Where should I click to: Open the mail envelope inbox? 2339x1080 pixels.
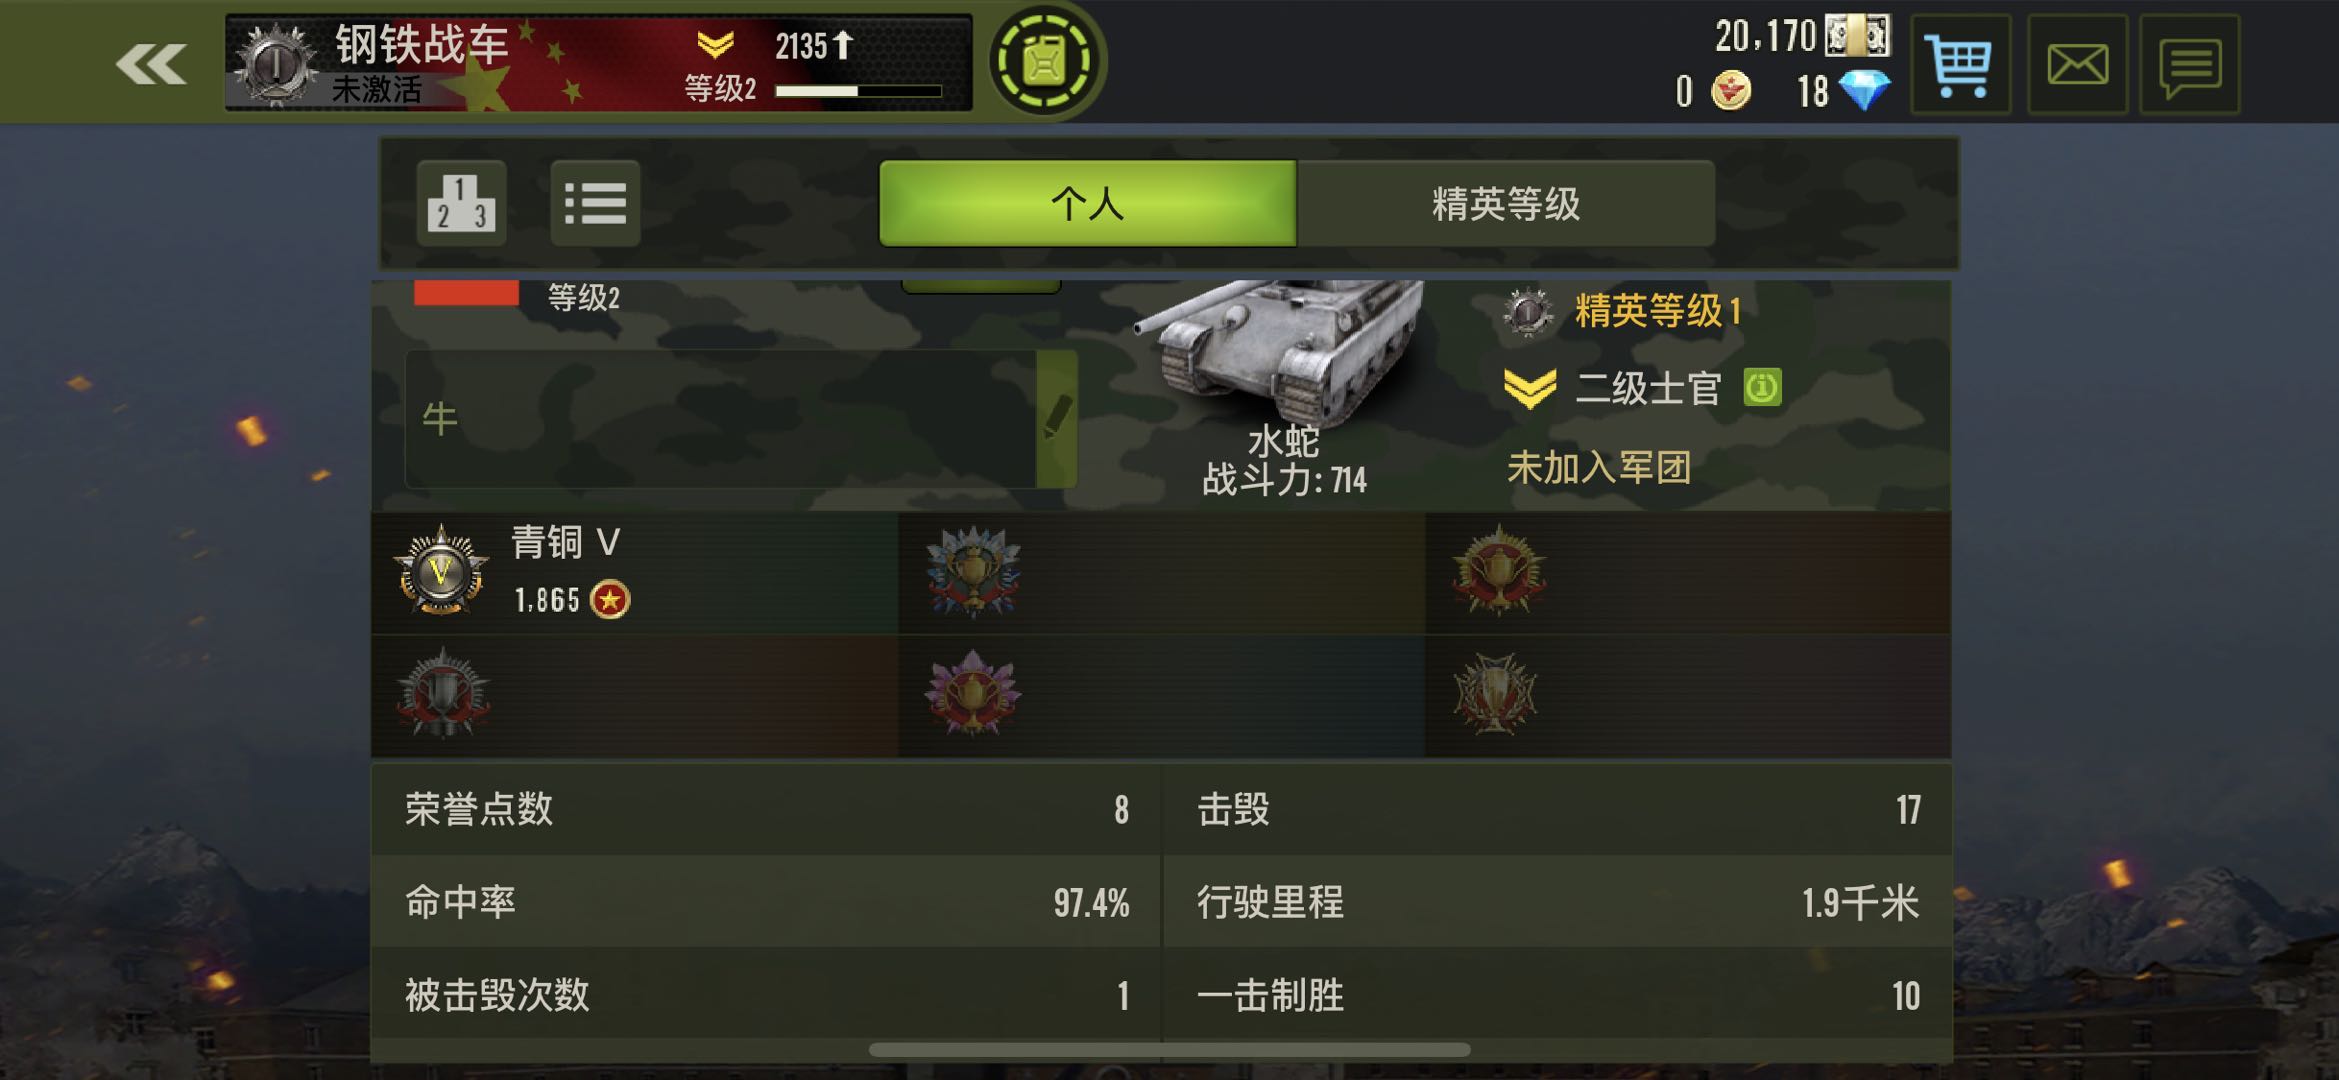pyautogui.click(x=2077, y=65)
